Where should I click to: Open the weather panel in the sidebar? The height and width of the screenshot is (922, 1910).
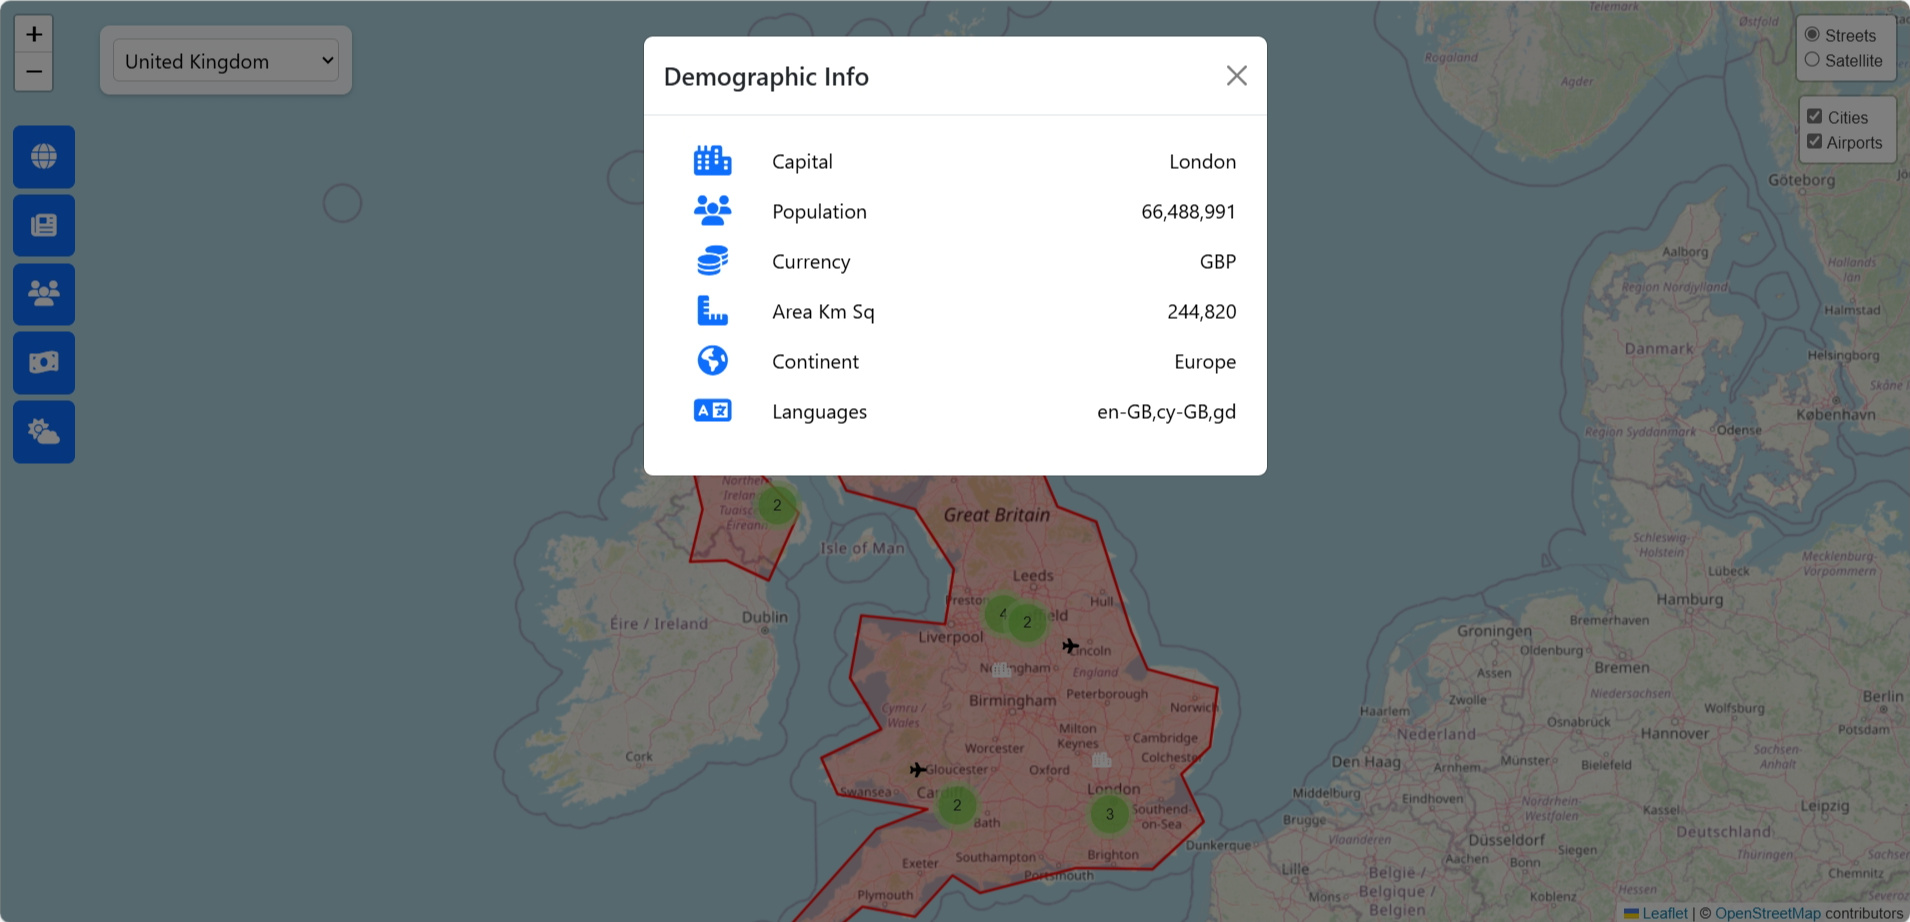coord(43,431)
